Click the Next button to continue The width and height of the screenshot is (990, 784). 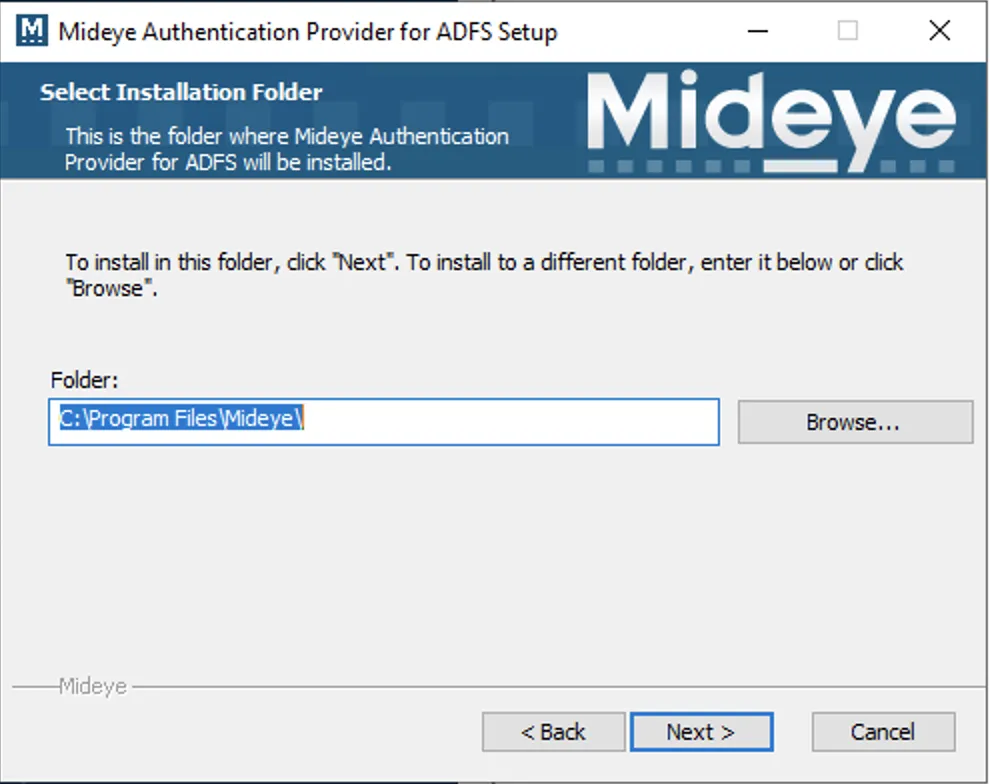[x=701, y=731]
